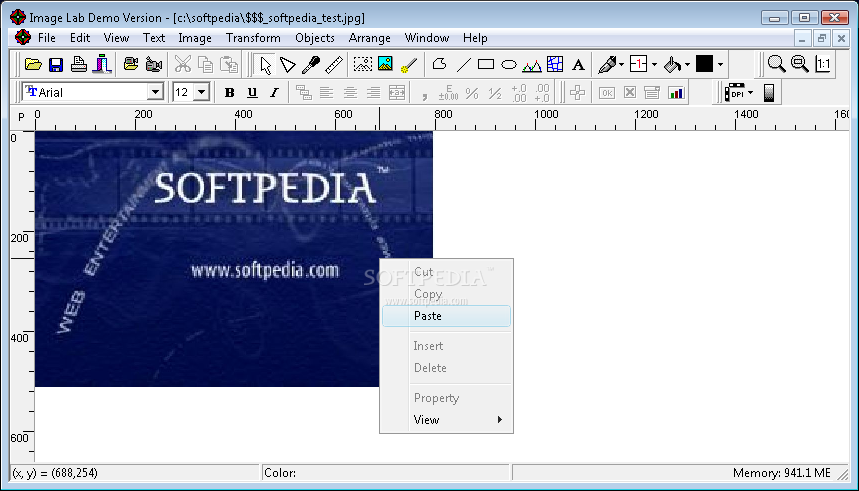Click the scanner acquire icon

[102, 65]
